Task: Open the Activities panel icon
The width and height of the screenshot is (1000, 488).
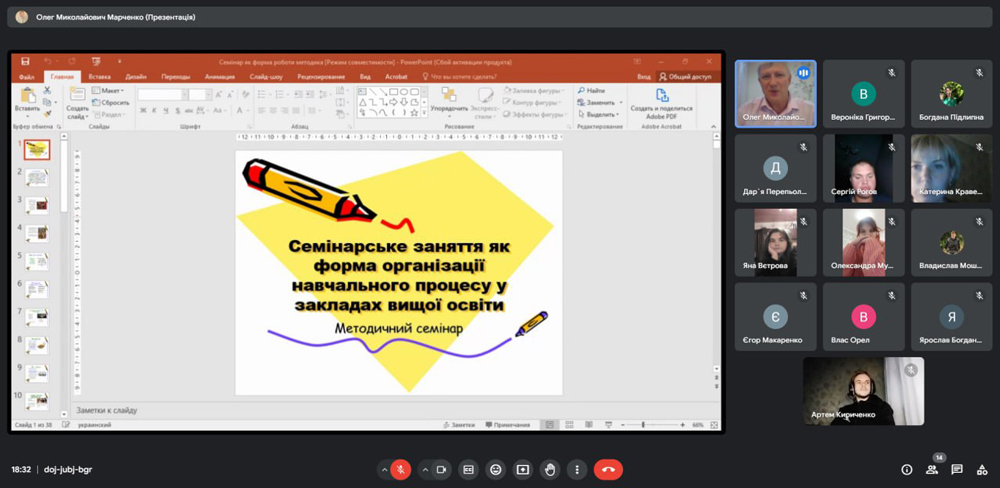Action: tap(982, 469)
